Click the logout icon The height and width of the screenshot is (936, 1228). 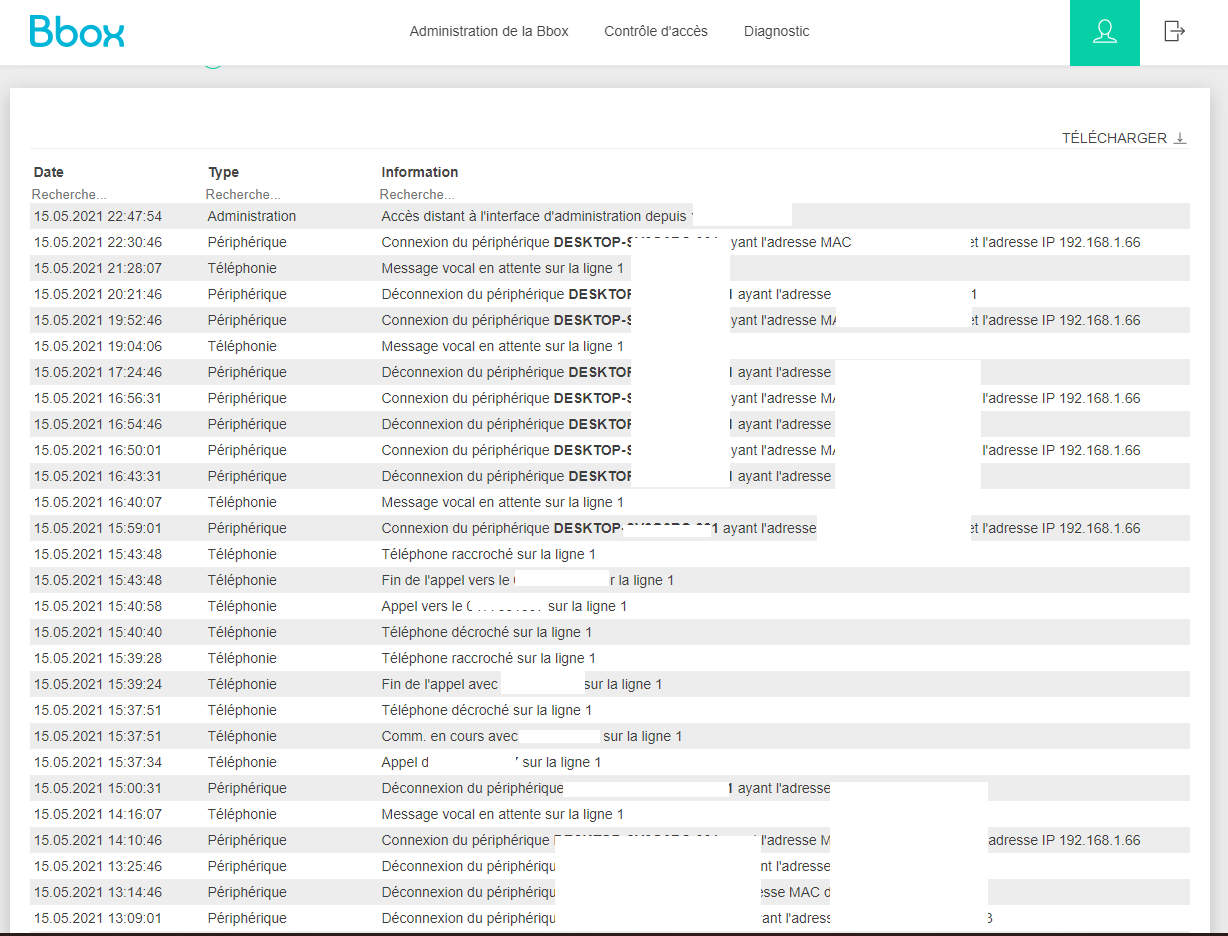pyautogui.click(x=1175, y=31)
